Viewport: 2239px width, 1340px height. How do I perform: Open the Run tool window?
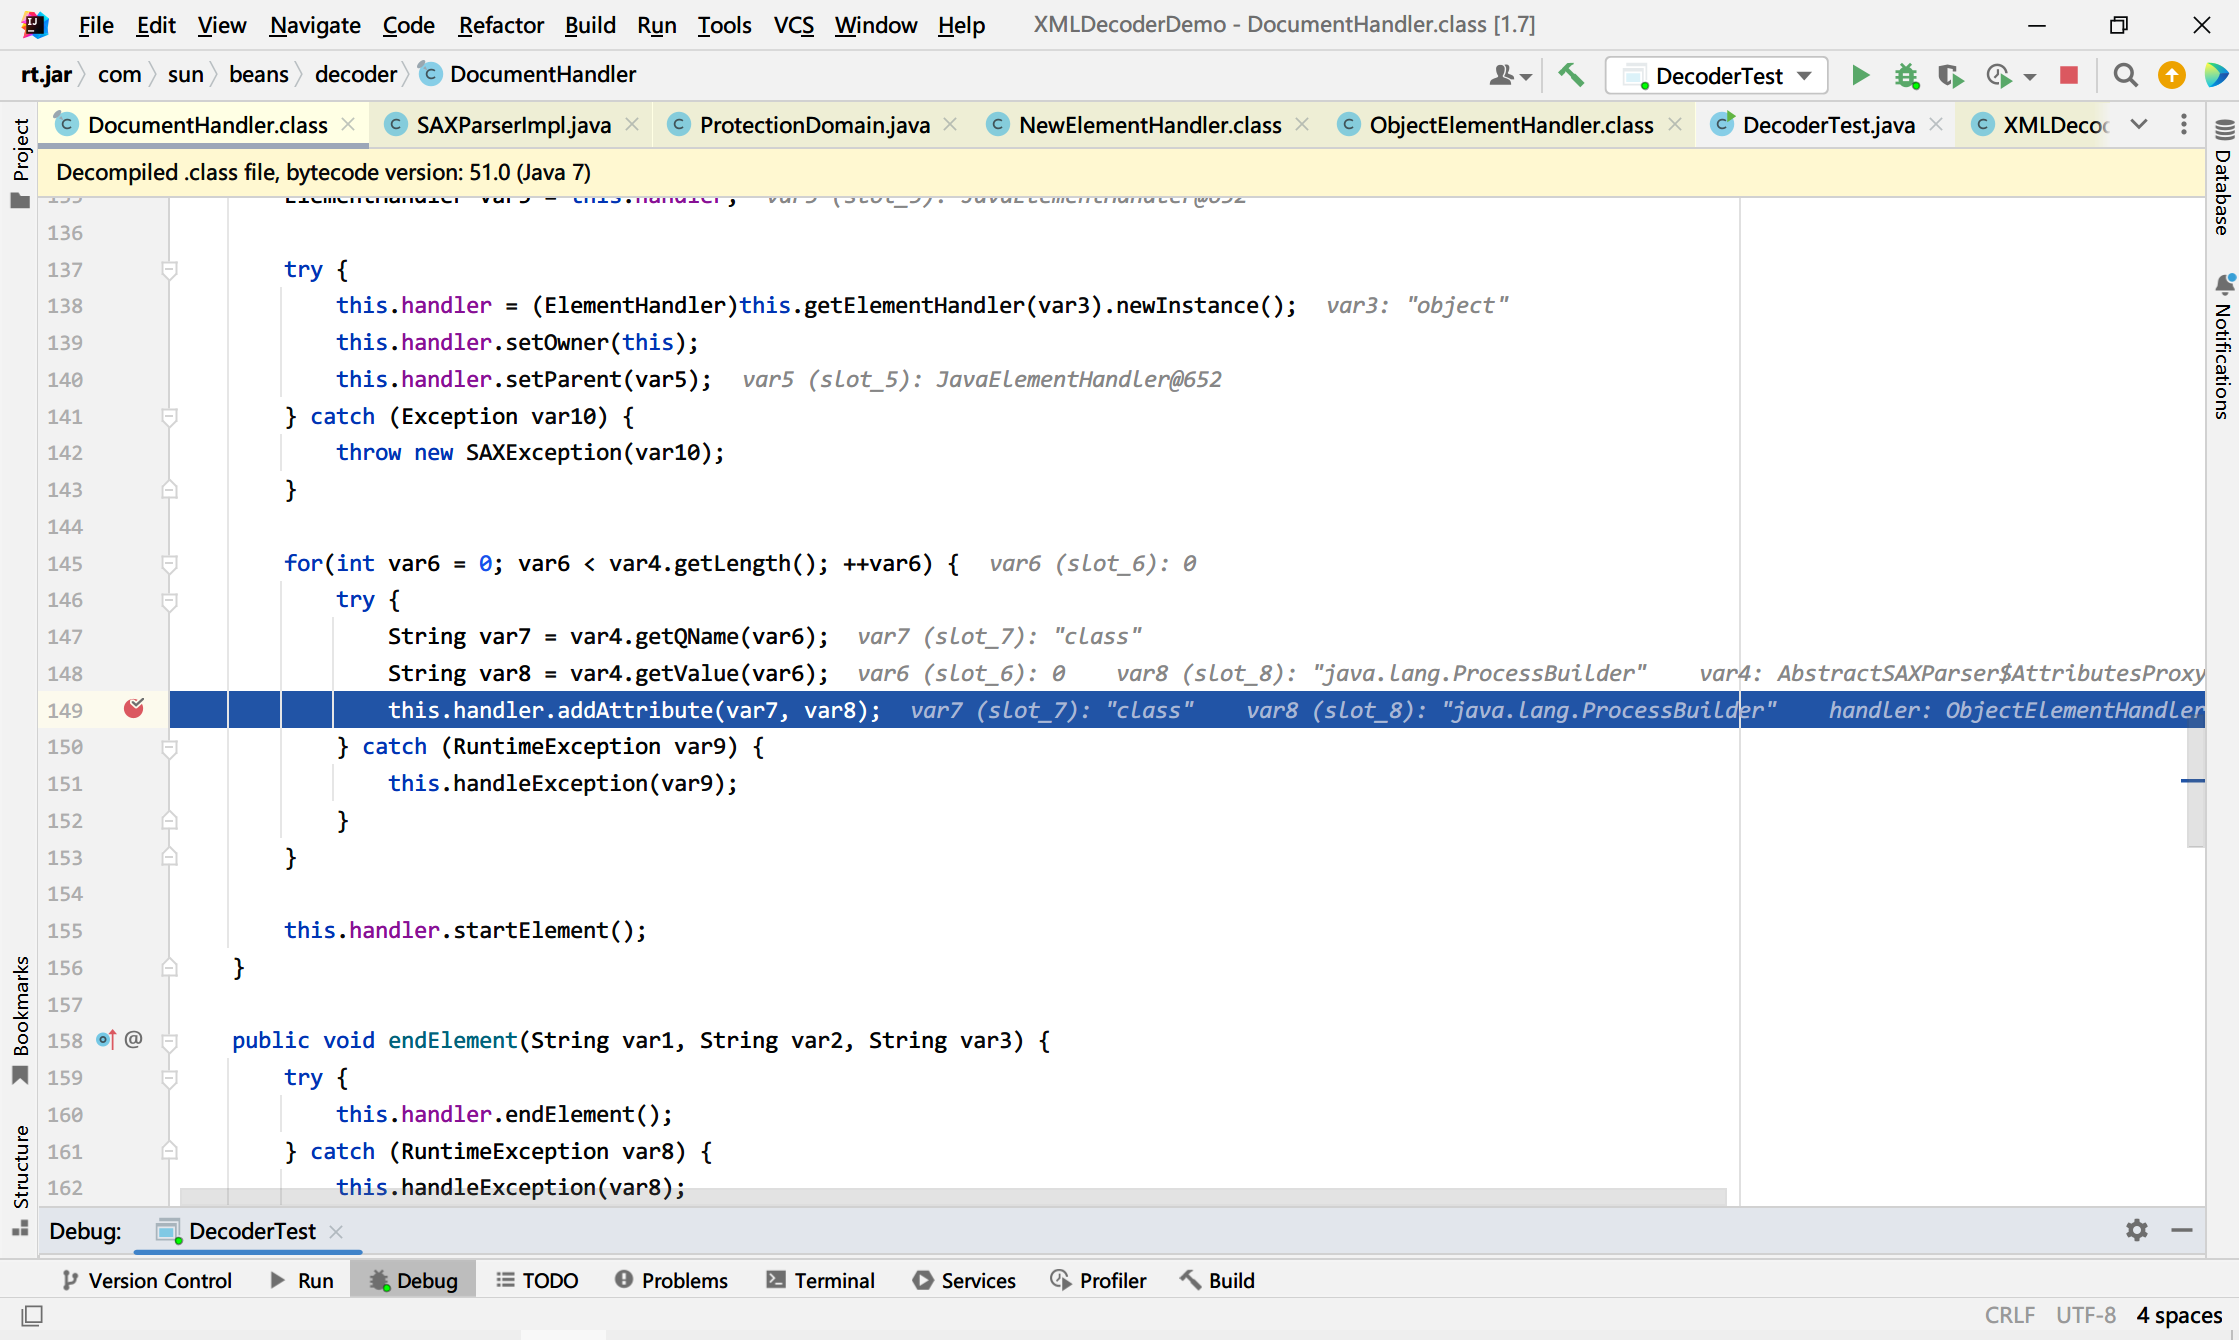(302, 1280)
